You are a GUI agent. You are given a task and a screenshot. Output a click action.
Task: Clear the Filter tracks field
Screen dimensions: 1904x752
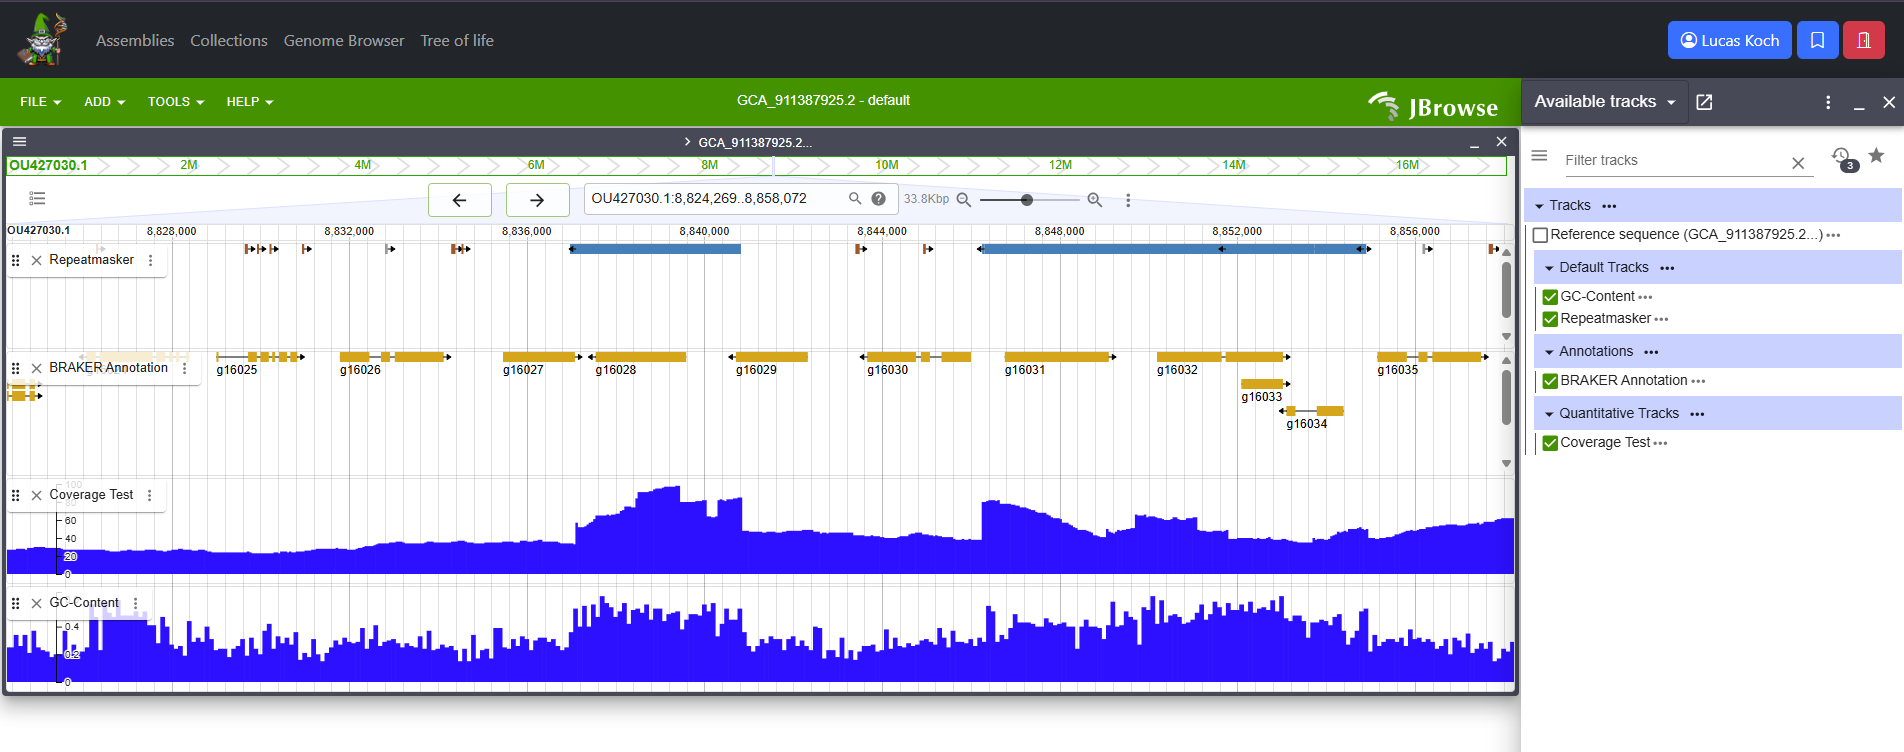pos(1798,163)
